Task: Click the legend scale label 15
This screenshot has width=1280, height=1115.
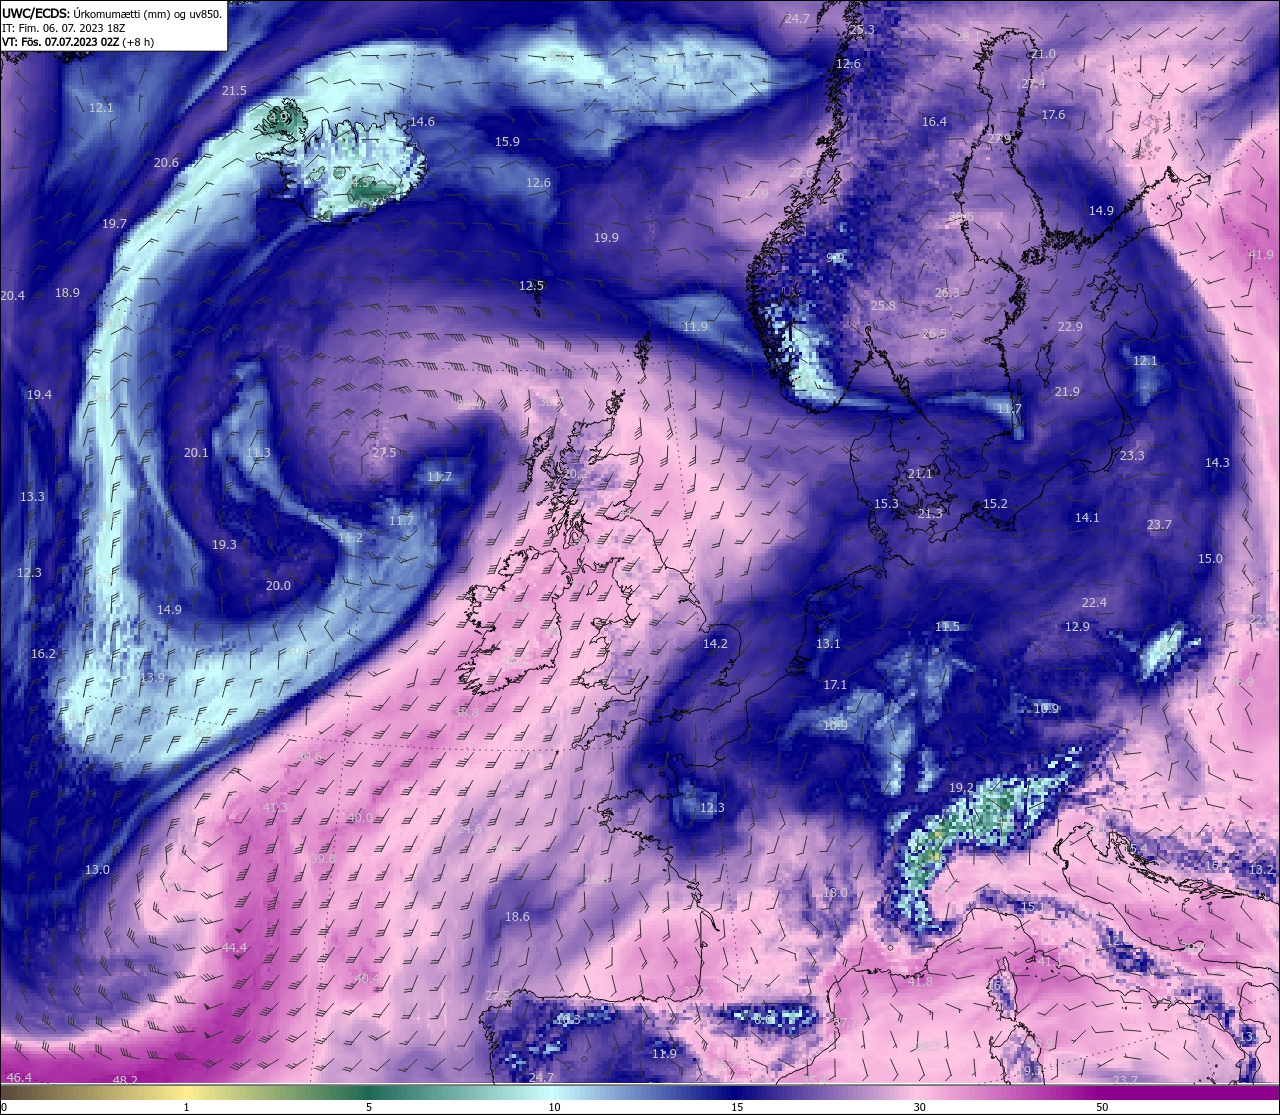Action: (737, 1108)
